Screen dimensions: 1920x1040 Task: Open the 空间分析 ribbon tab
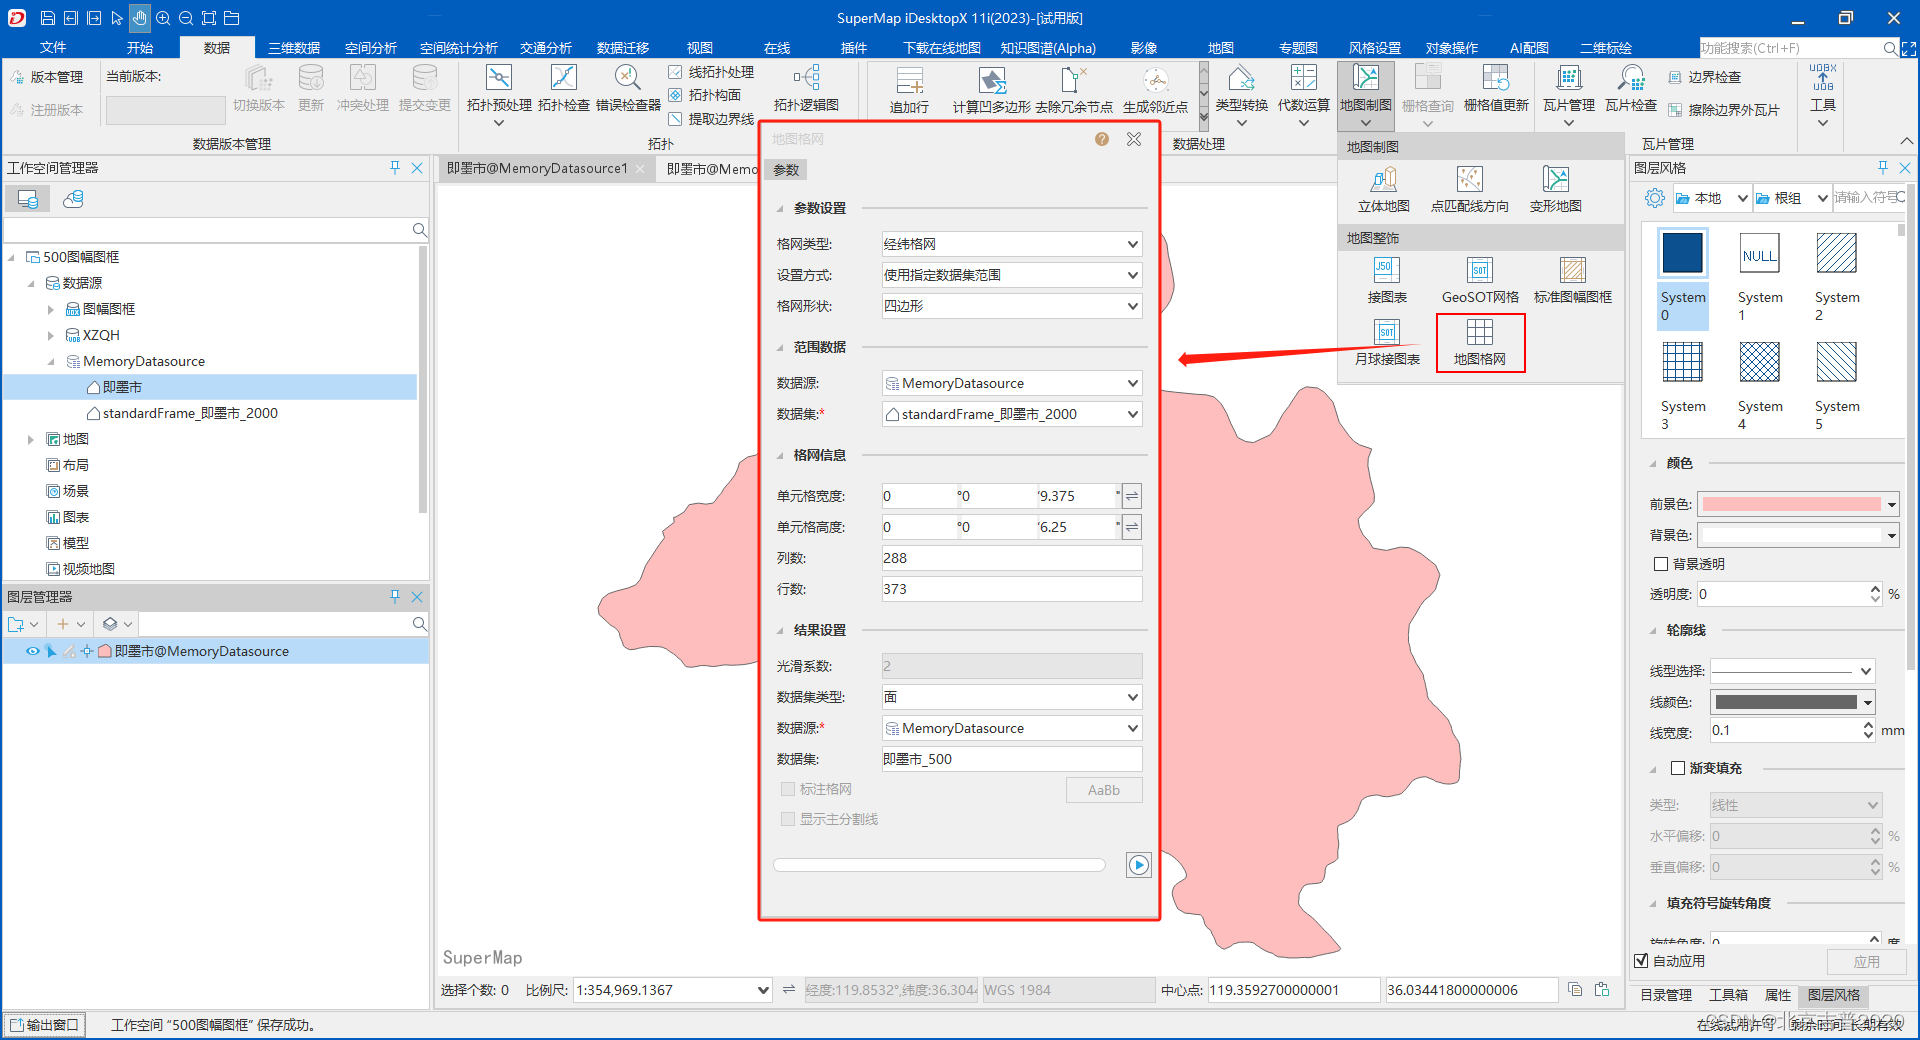pos(371,48)
